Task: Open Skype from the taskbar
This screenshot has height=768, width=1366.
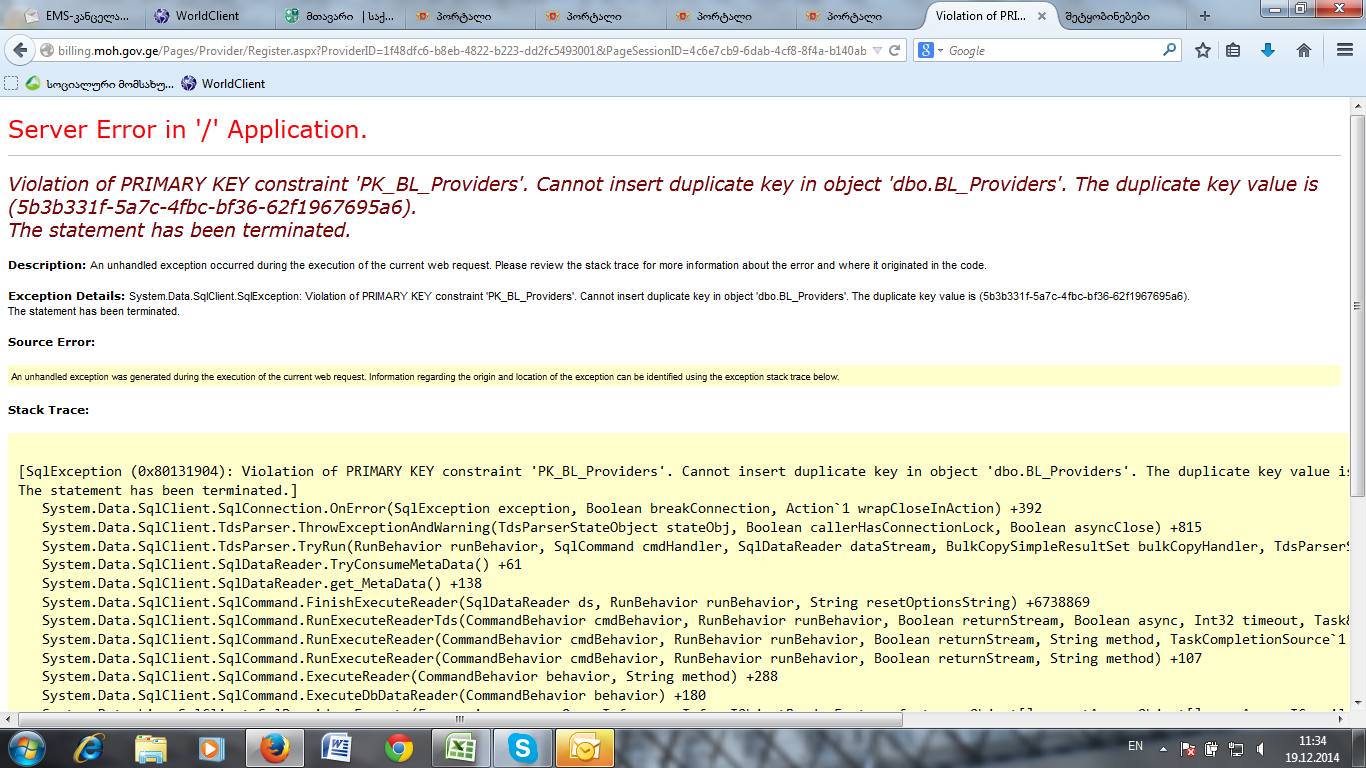Action: coord(521,747)
